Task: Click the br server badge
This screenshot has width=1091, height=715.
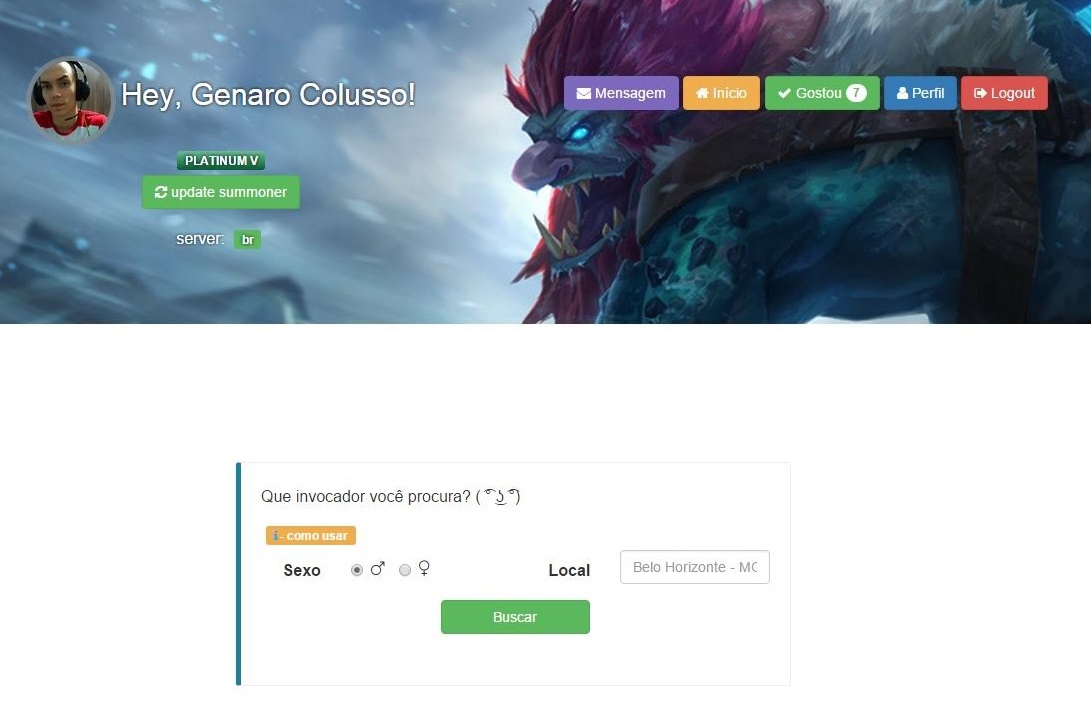Action: (247, 240)
